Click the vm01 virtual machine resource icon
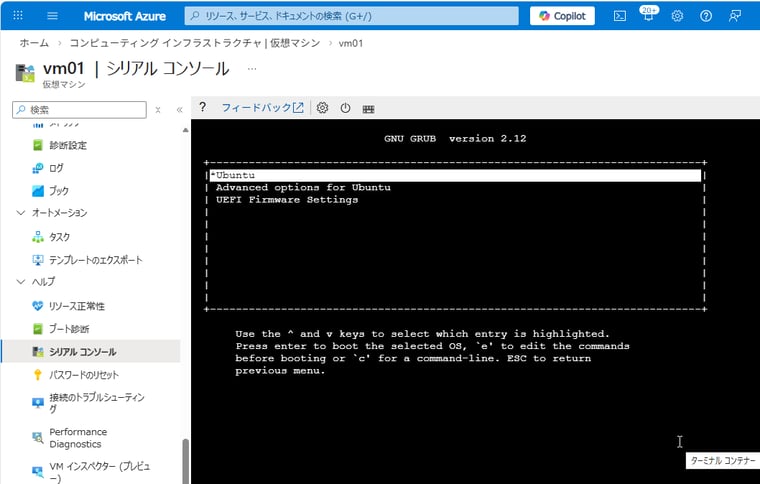This screenshot has width=760, height=484. (25, 73)
